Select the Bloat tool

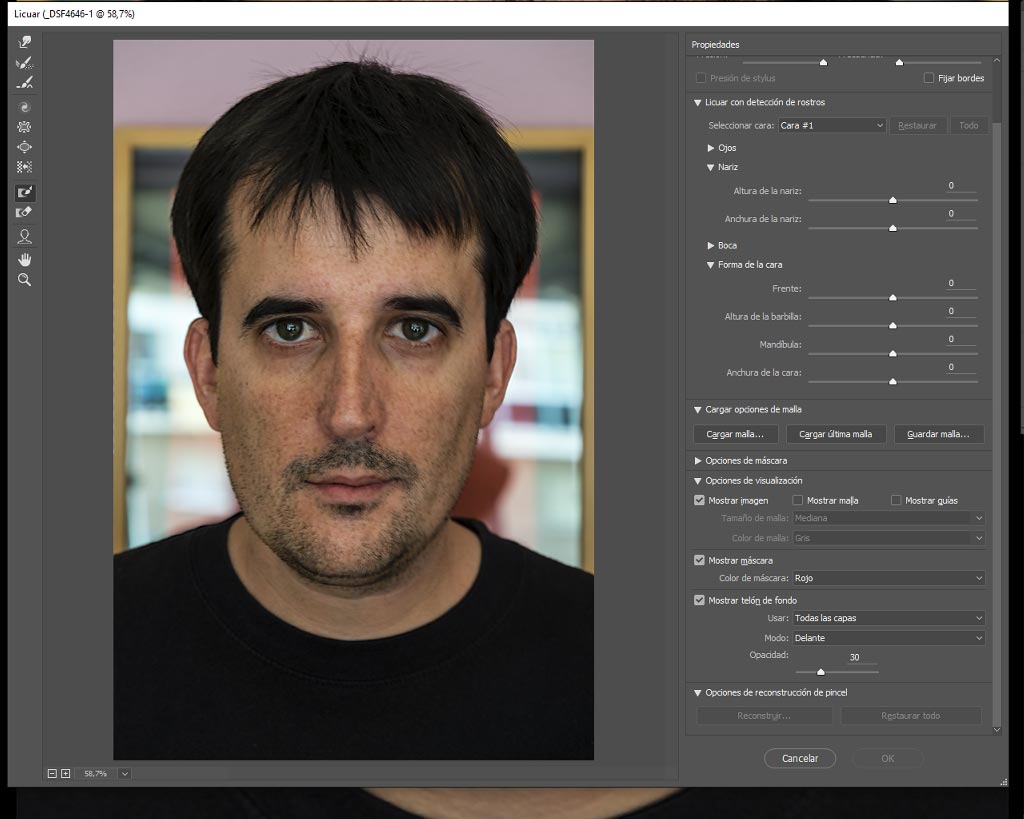tap(25, 147)
